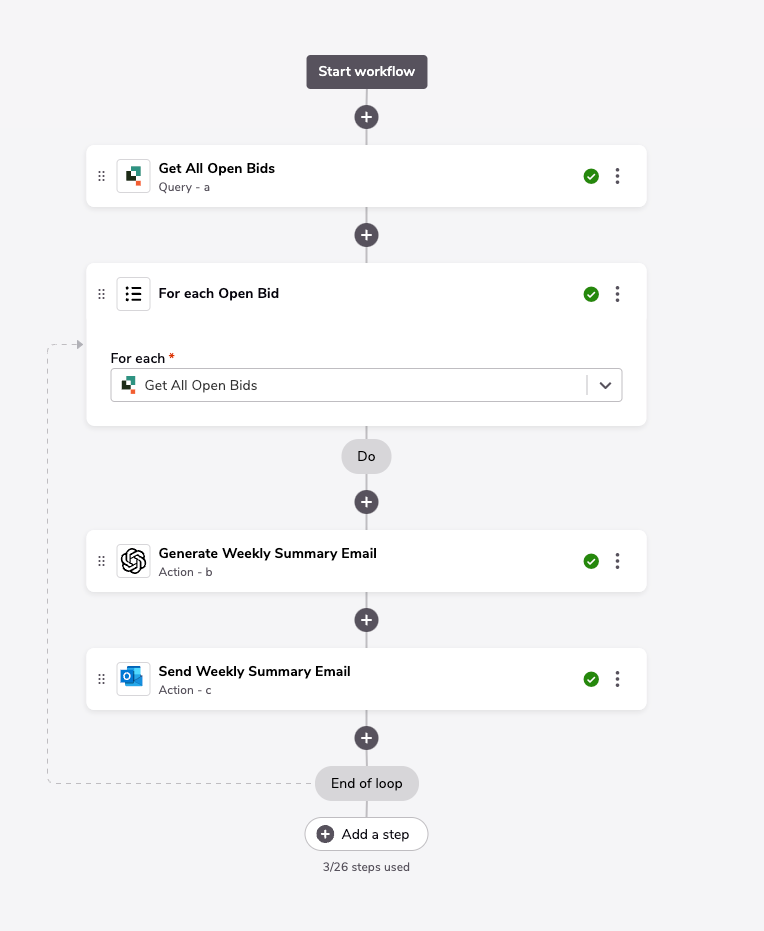Click the End of loop label
Viewport: 764px width, 931px height.
tap(366, 783)
